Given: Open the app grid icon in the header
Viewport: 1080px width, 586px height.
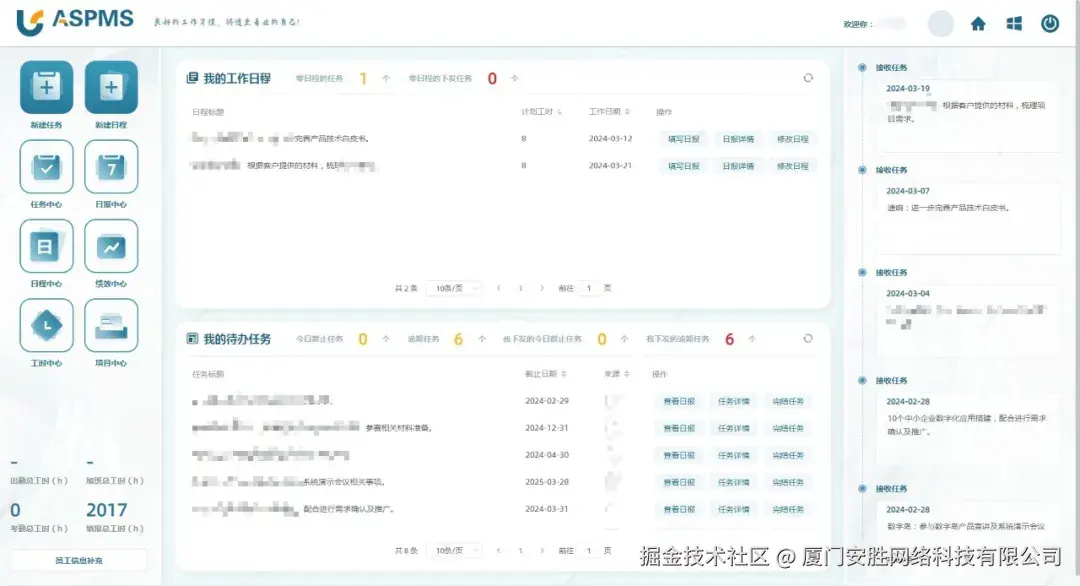Looking at the screenshot, I should pos(1013,22).
